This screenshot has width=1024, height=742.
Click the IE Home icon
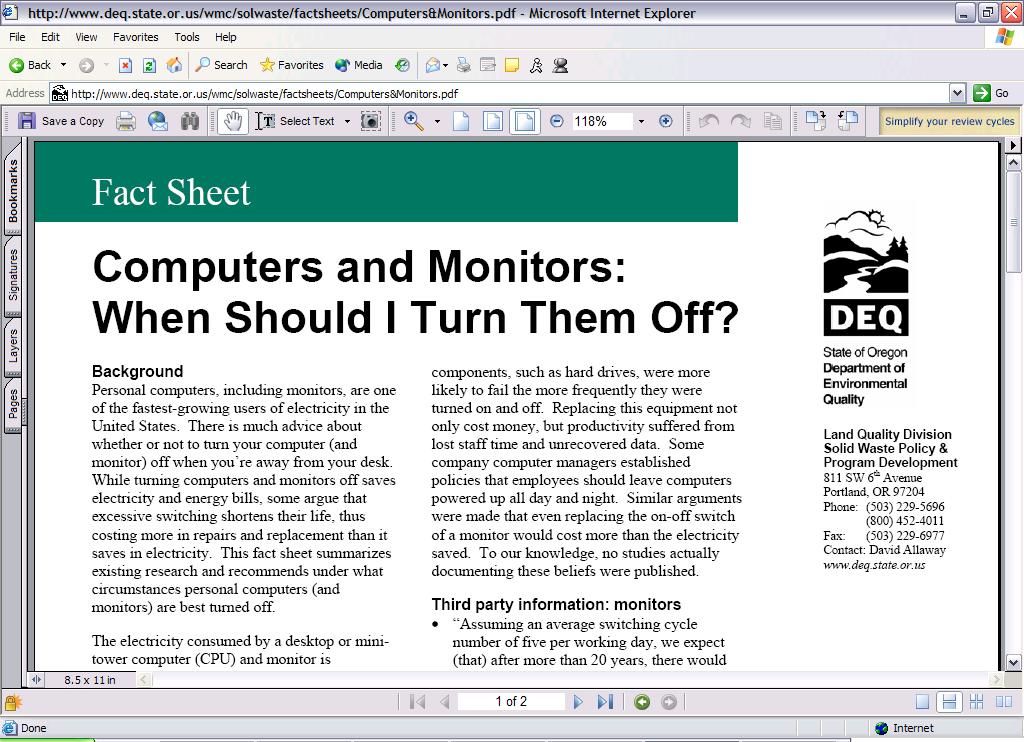(174, 65)
